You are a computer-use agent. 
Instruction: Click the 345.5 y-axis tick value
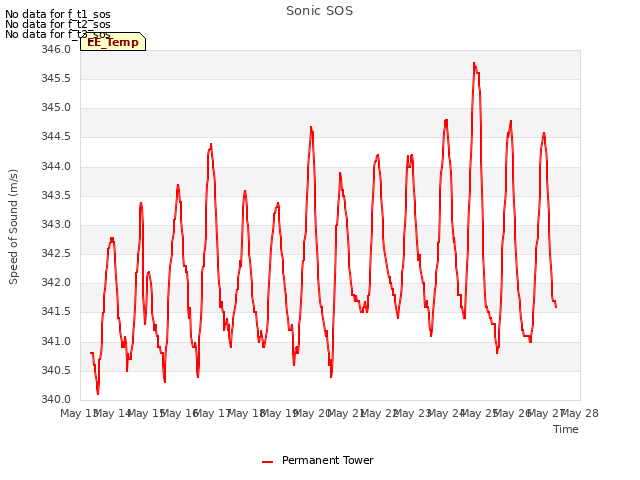click(56, 78)
